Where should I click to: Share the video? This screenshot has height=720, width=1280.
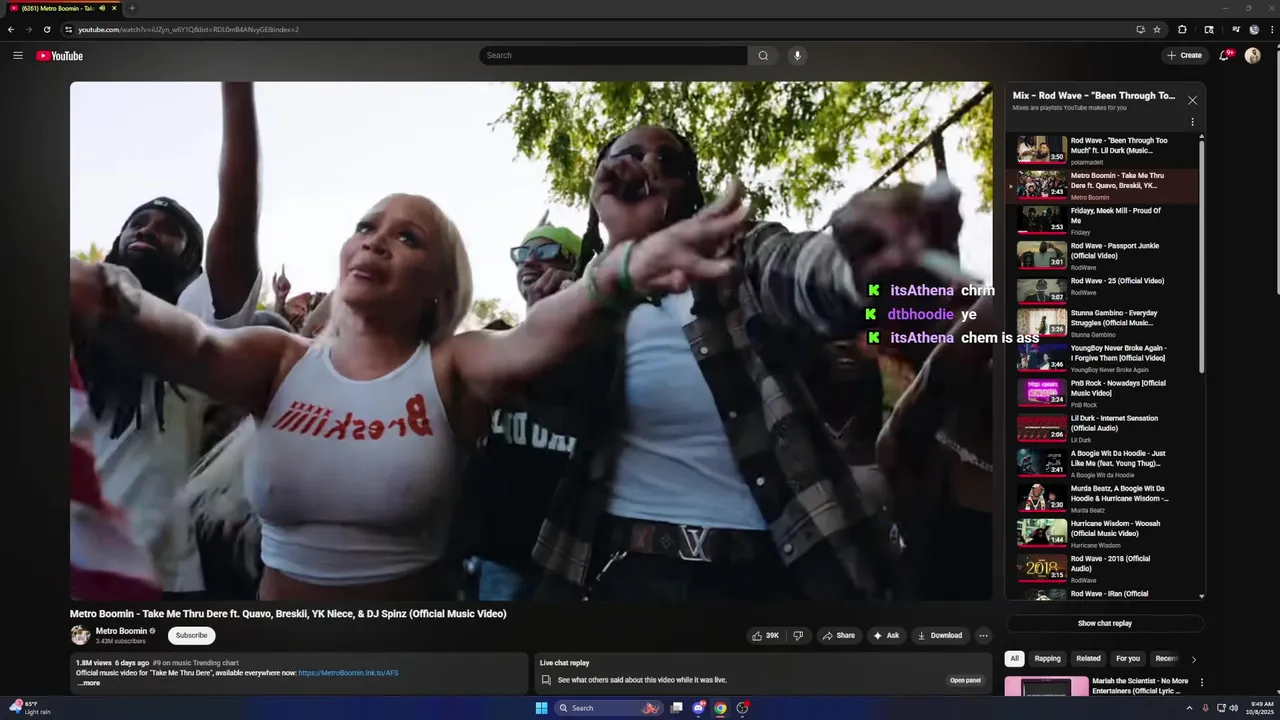point(838,635)
